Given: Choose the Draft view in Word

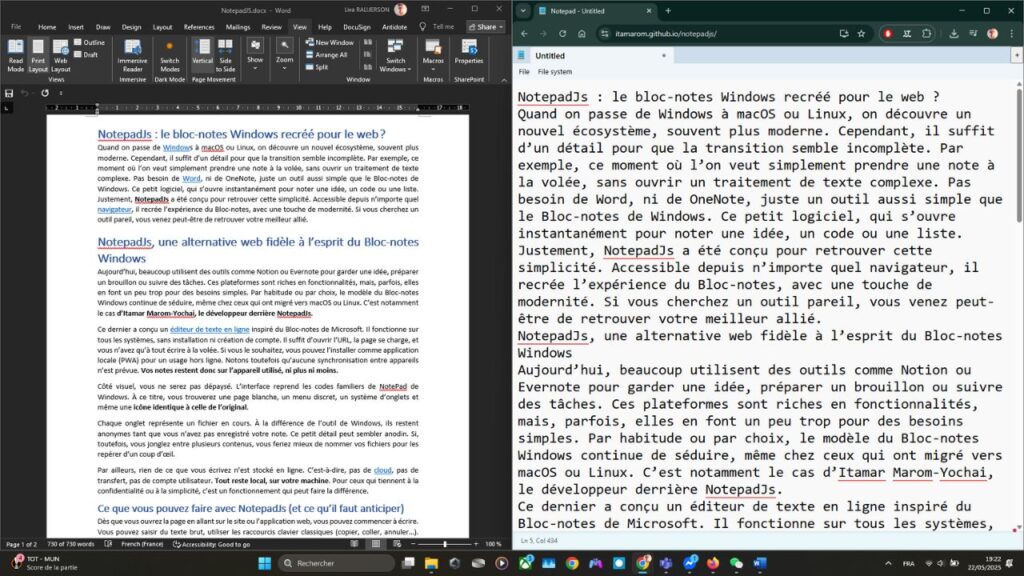Looking at the screenshot, I should (x=86, y=55).
